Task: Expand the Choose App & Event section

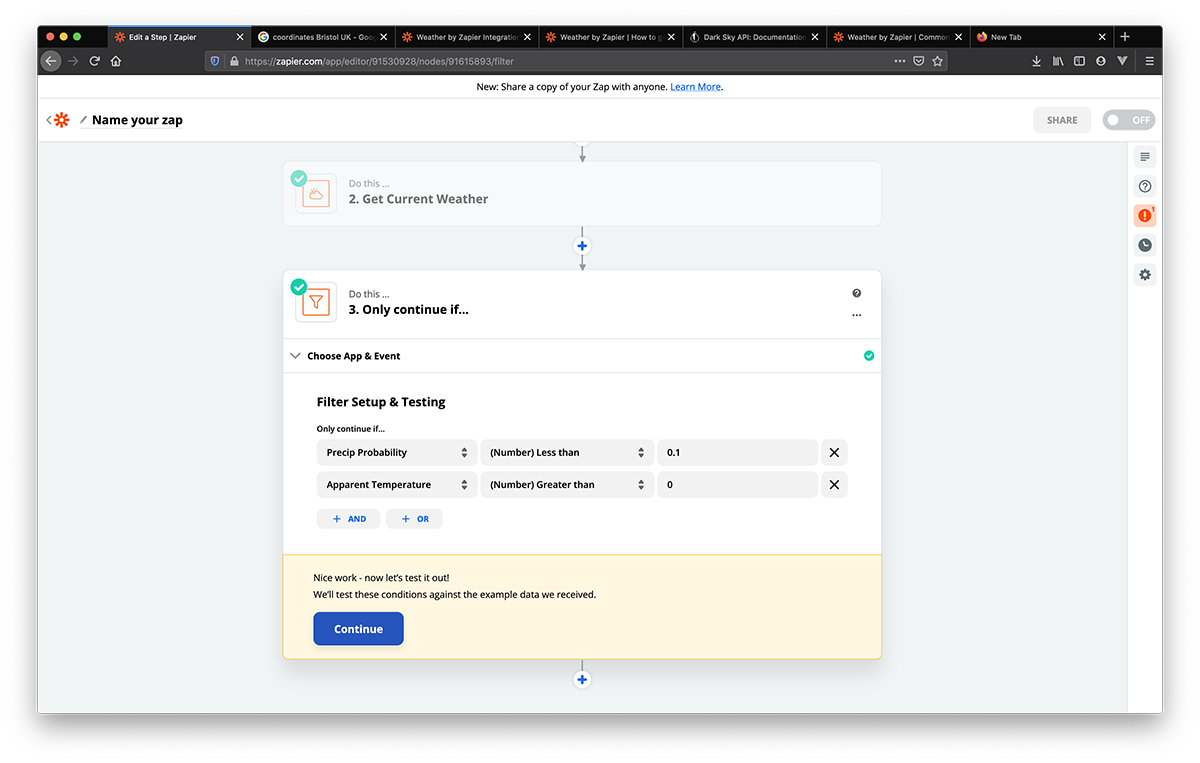Action: [582, 356]
